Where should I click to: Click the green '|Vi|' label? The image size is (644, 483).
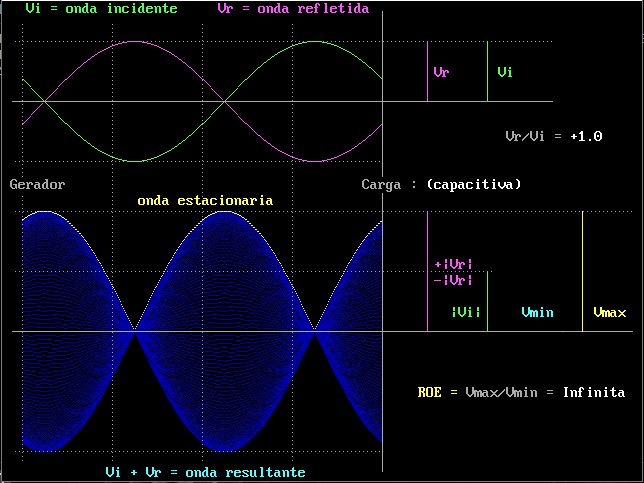coord(466,313)
